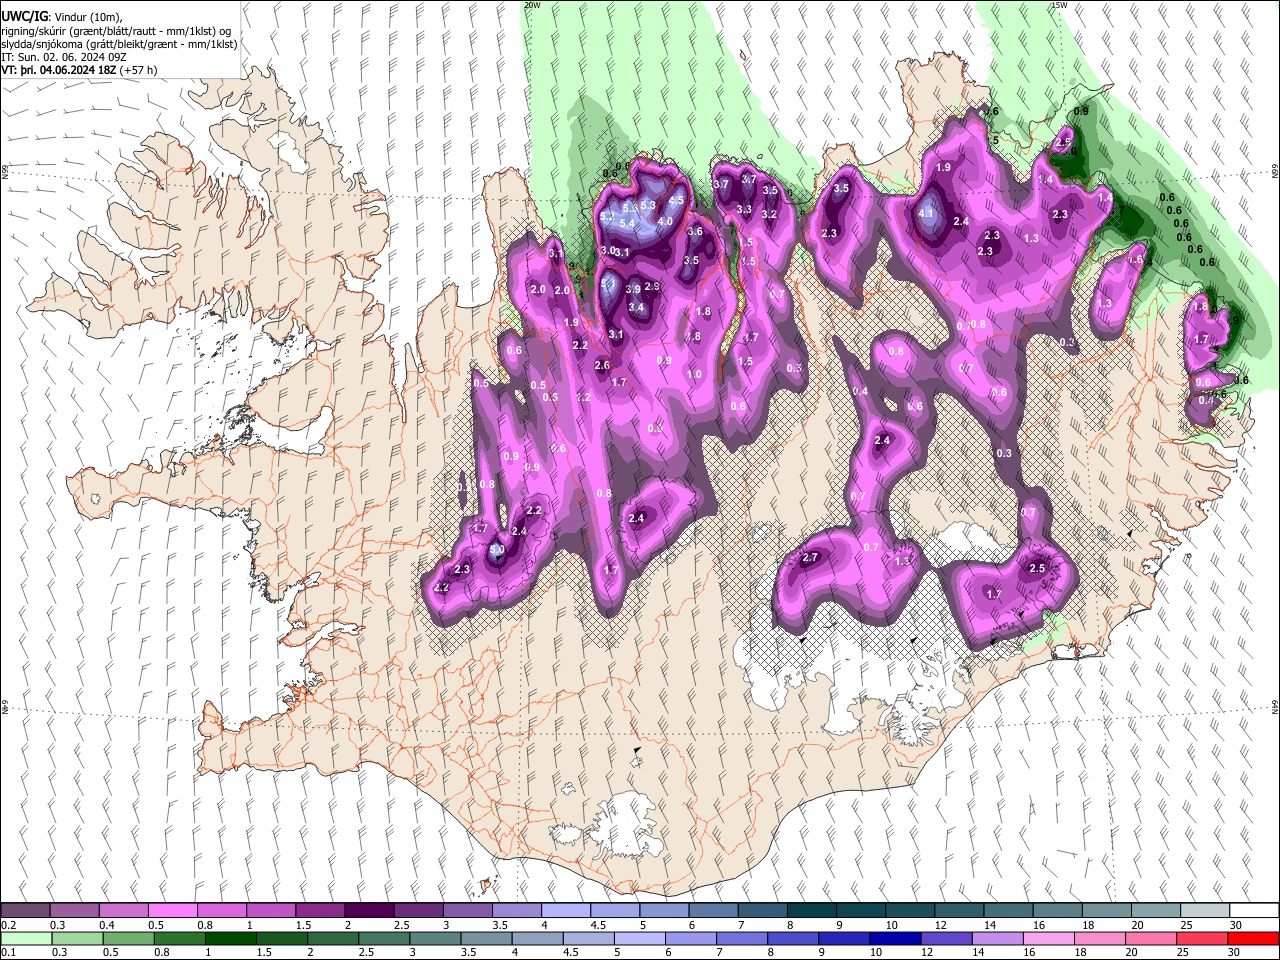Select the white snow swatch after the 30 label

point(1254,911)
